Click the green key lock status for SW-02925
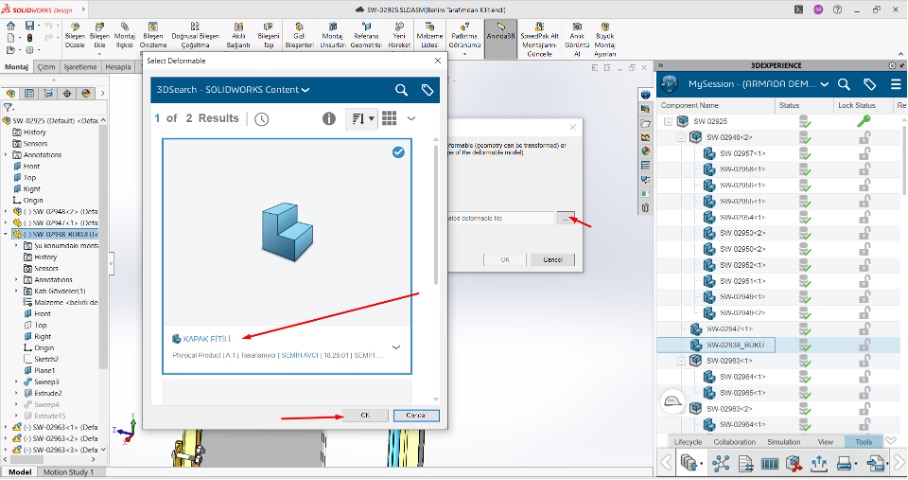Image resolution: width=908 pixels, height=480 pixels. pos(863,121)
